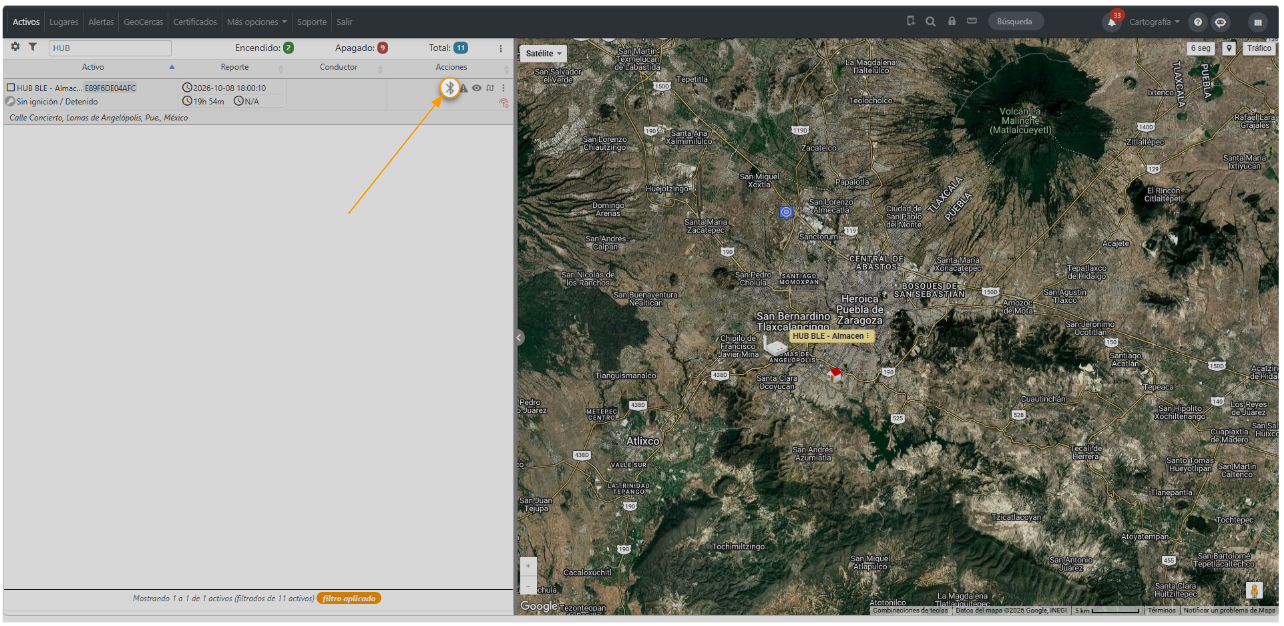Sort the list by Conductor column
This screenshot has width=1284, height=626.
(x=338, y=67)
